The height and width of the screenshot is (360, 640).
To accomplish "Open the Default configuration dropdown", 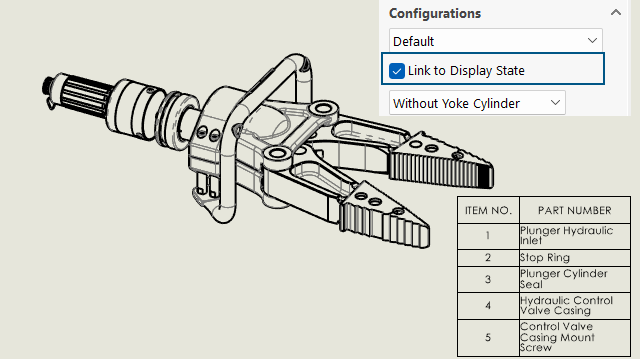I will pyautogui.click(x=496, y=41).
